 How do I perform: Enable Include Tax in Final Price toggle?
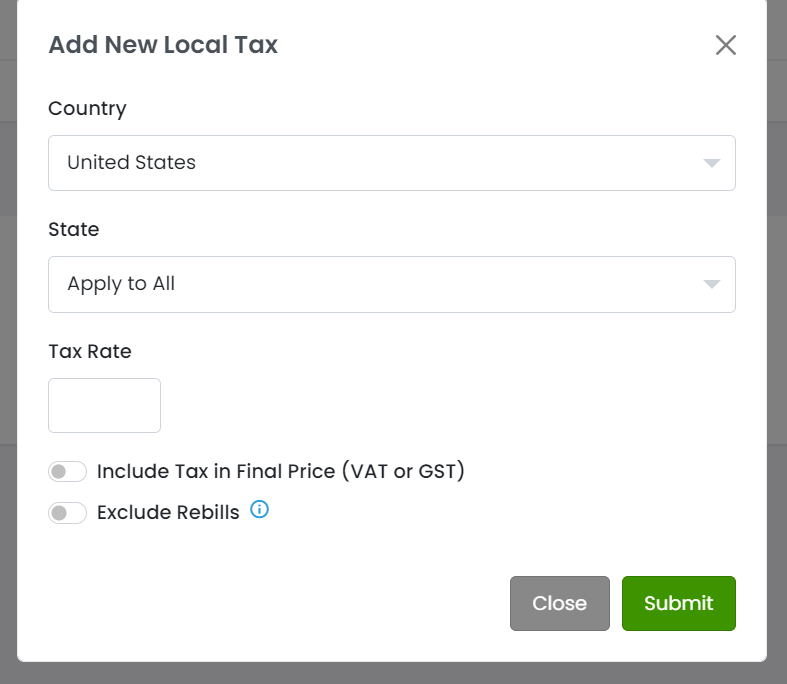coord(67,471)
